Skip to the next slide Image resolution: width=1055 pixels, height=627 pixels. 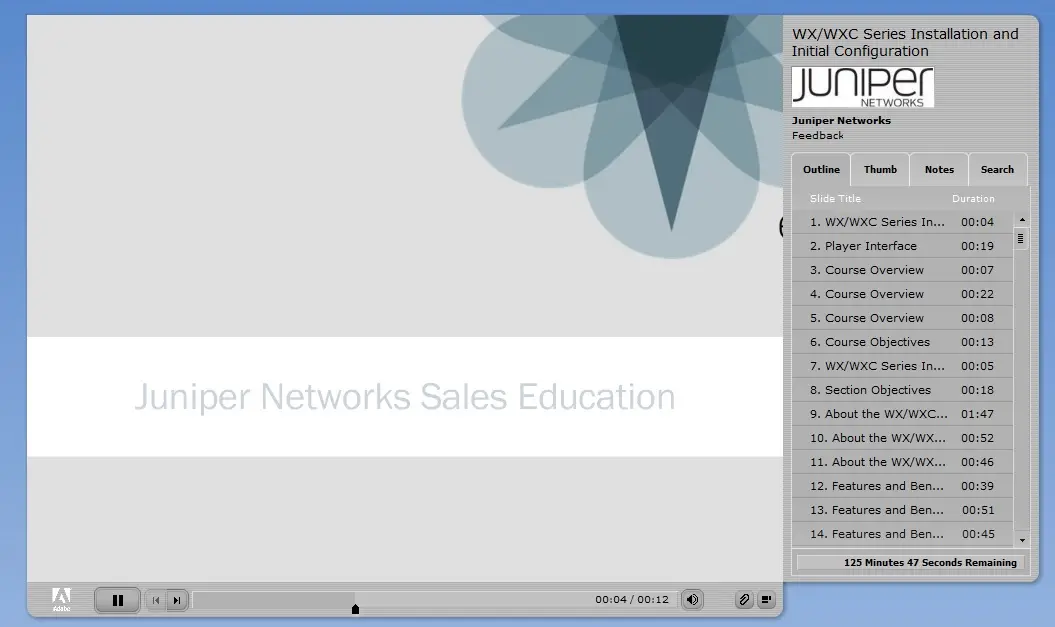[177, 600]
